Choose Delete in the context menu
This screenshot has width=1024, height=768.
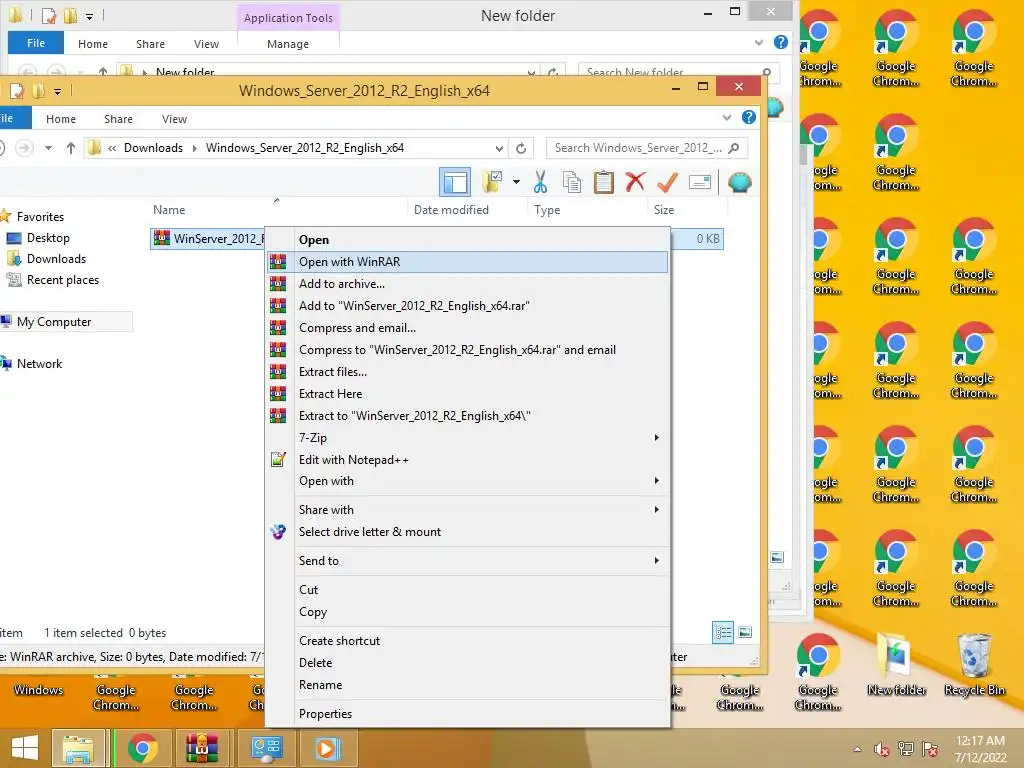468,663
